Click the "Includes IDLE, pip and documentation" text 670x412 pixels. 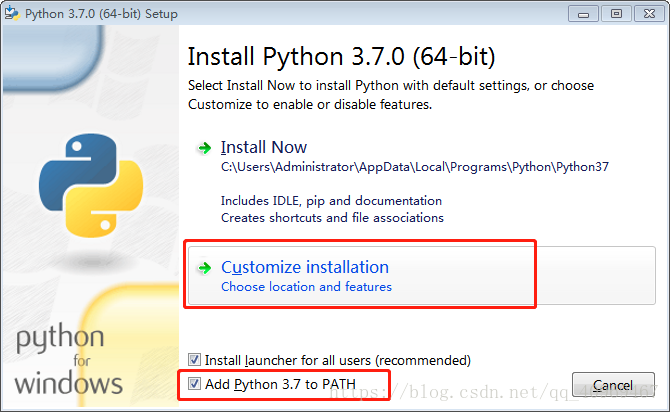click(331, 200)
